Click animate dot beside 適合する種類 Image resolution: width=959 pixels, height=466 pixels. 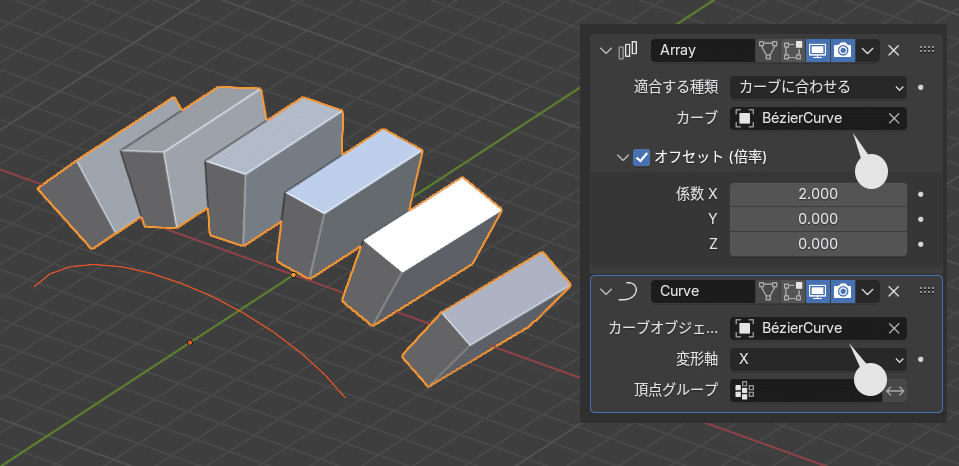pyautogui.click(x=920, y=87)
